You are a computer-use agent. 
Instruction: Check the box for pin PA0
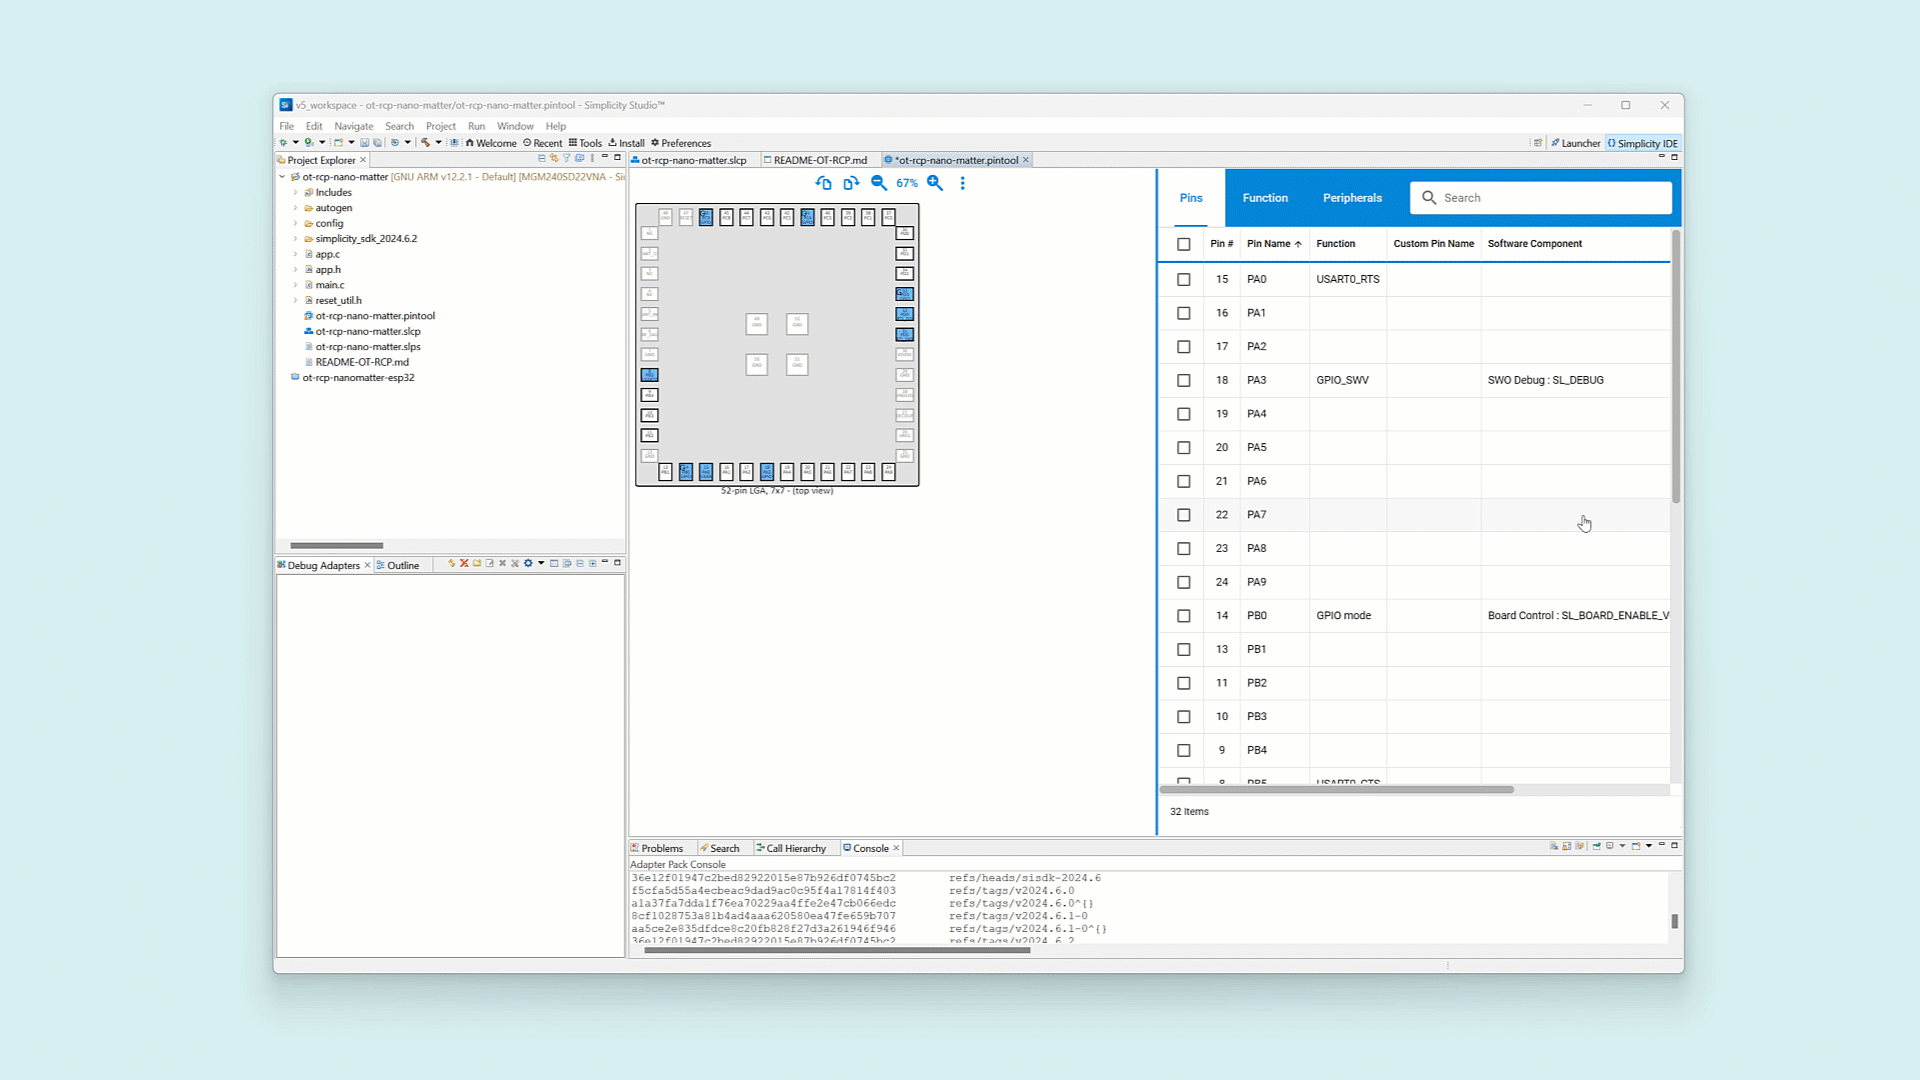(x=1184, y=280)
